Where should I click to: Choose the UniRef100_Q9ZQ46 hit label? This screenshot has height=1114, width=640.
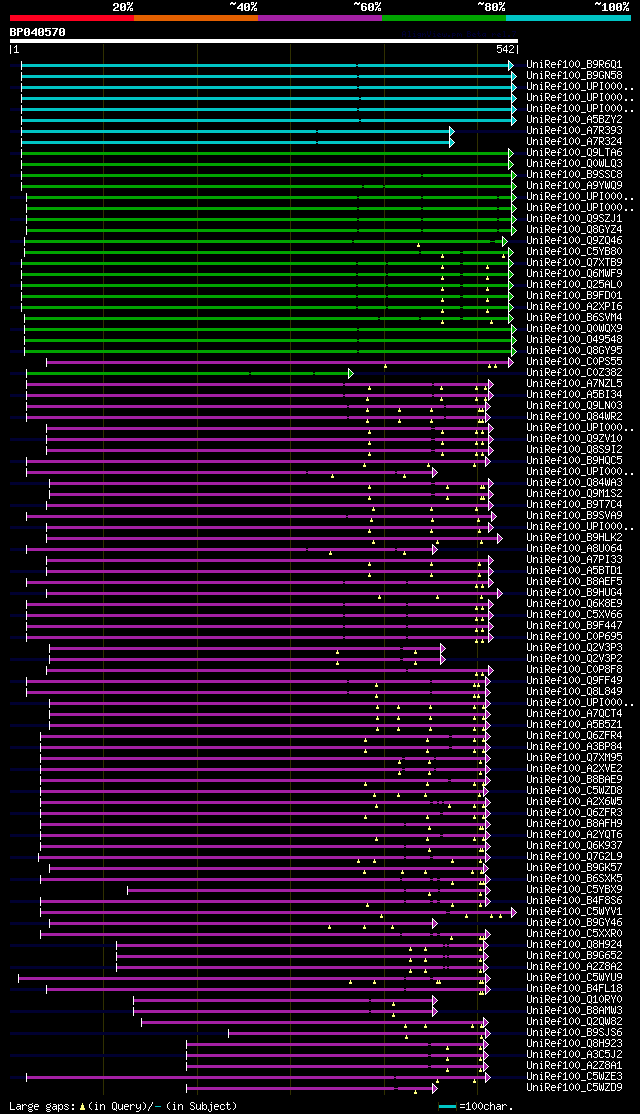[x=575, y=240]
